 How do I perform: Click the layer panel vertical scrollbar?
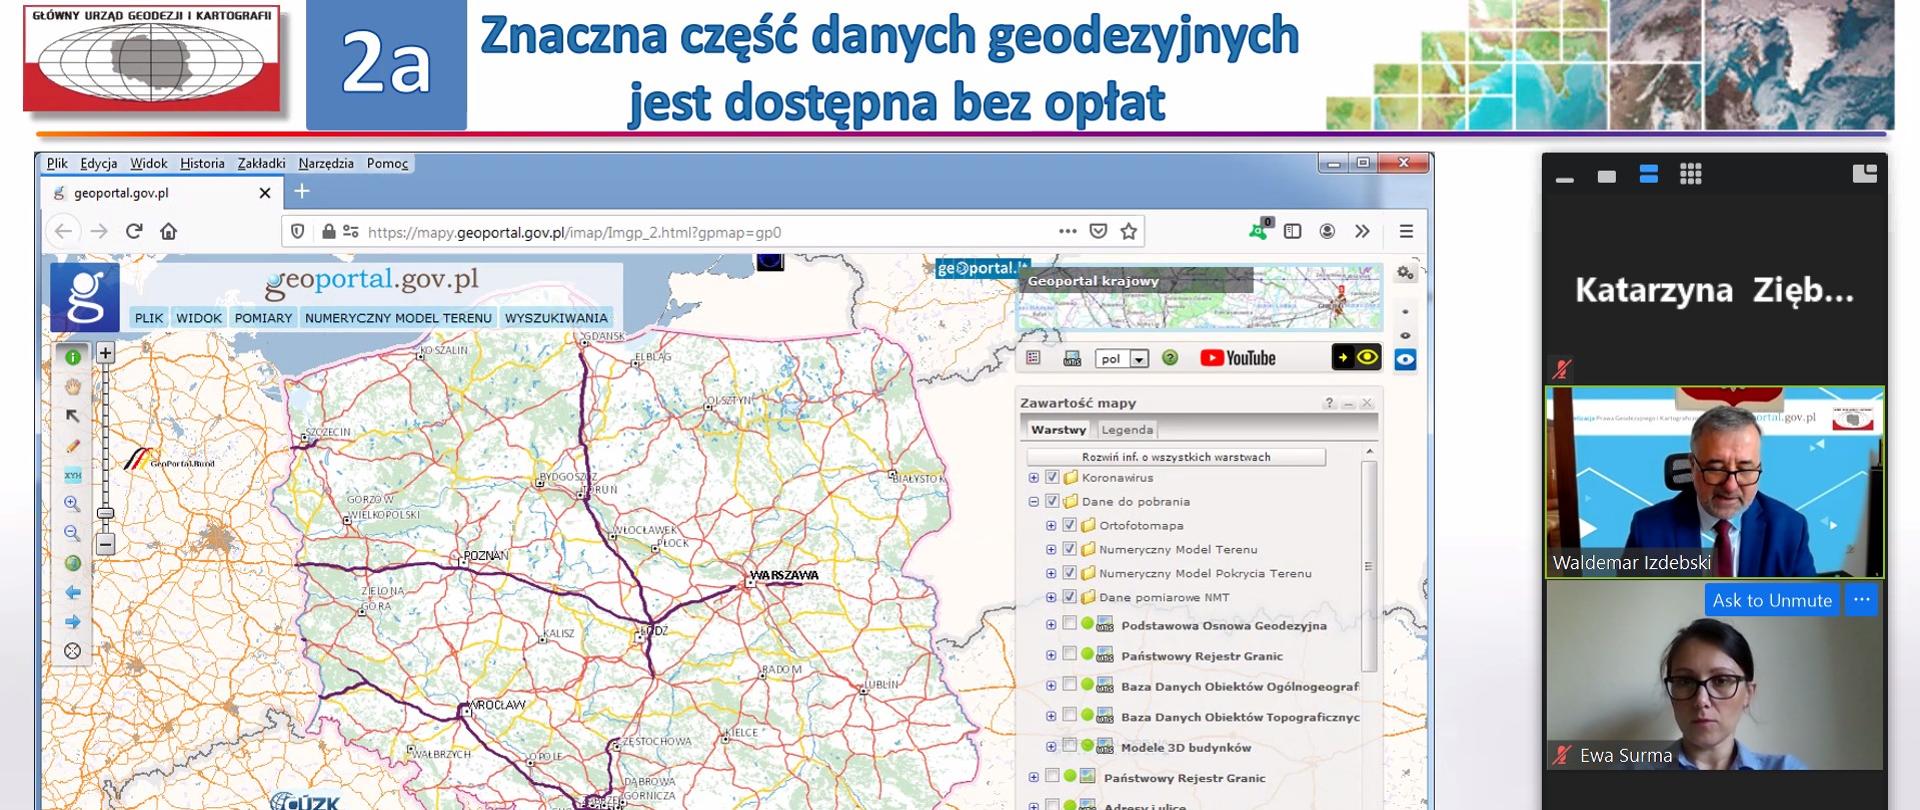click(1369, 567)
